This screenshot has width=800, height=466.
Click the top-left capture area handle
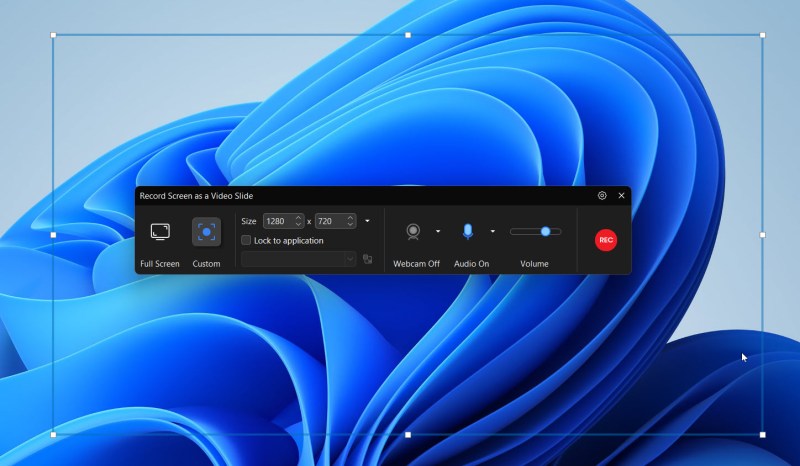[x=53, y=35]
